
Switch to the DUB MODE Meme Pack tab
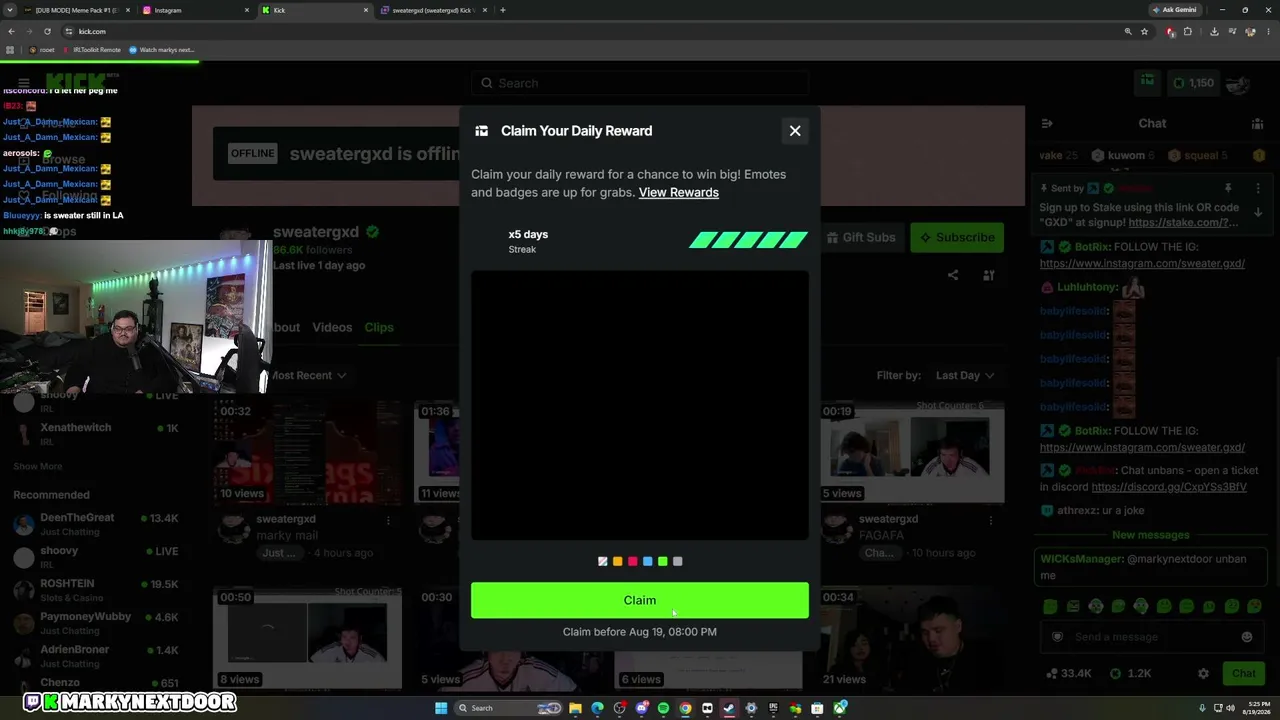75,10
